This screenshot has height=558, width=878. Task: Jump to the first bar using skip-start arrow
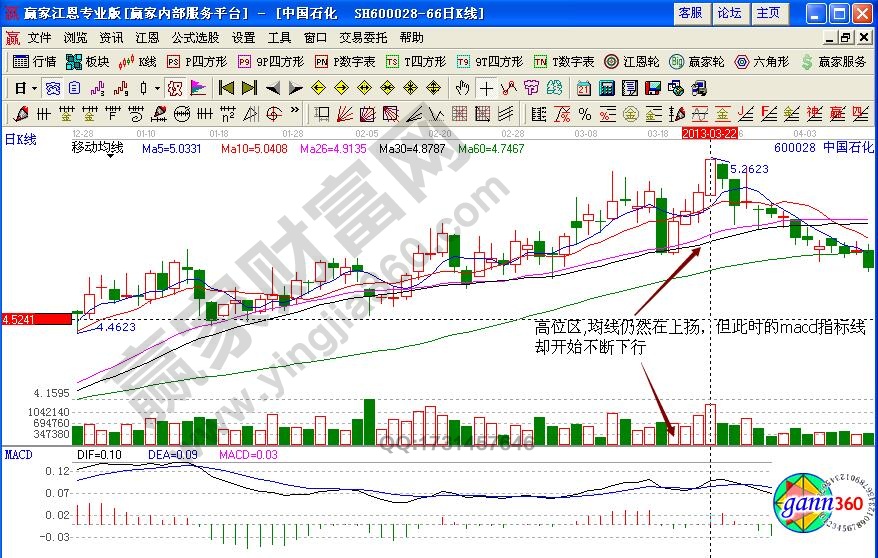226,88
